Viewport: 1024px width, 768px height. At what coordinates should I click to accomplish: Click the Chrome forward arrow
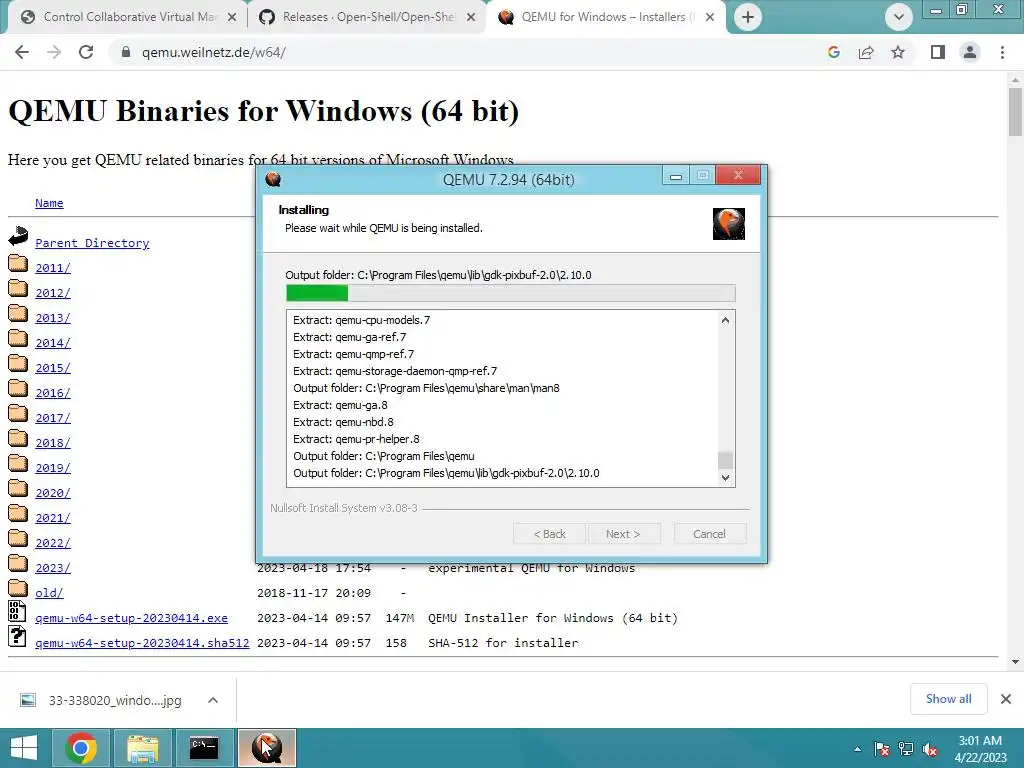click(54, 52)
